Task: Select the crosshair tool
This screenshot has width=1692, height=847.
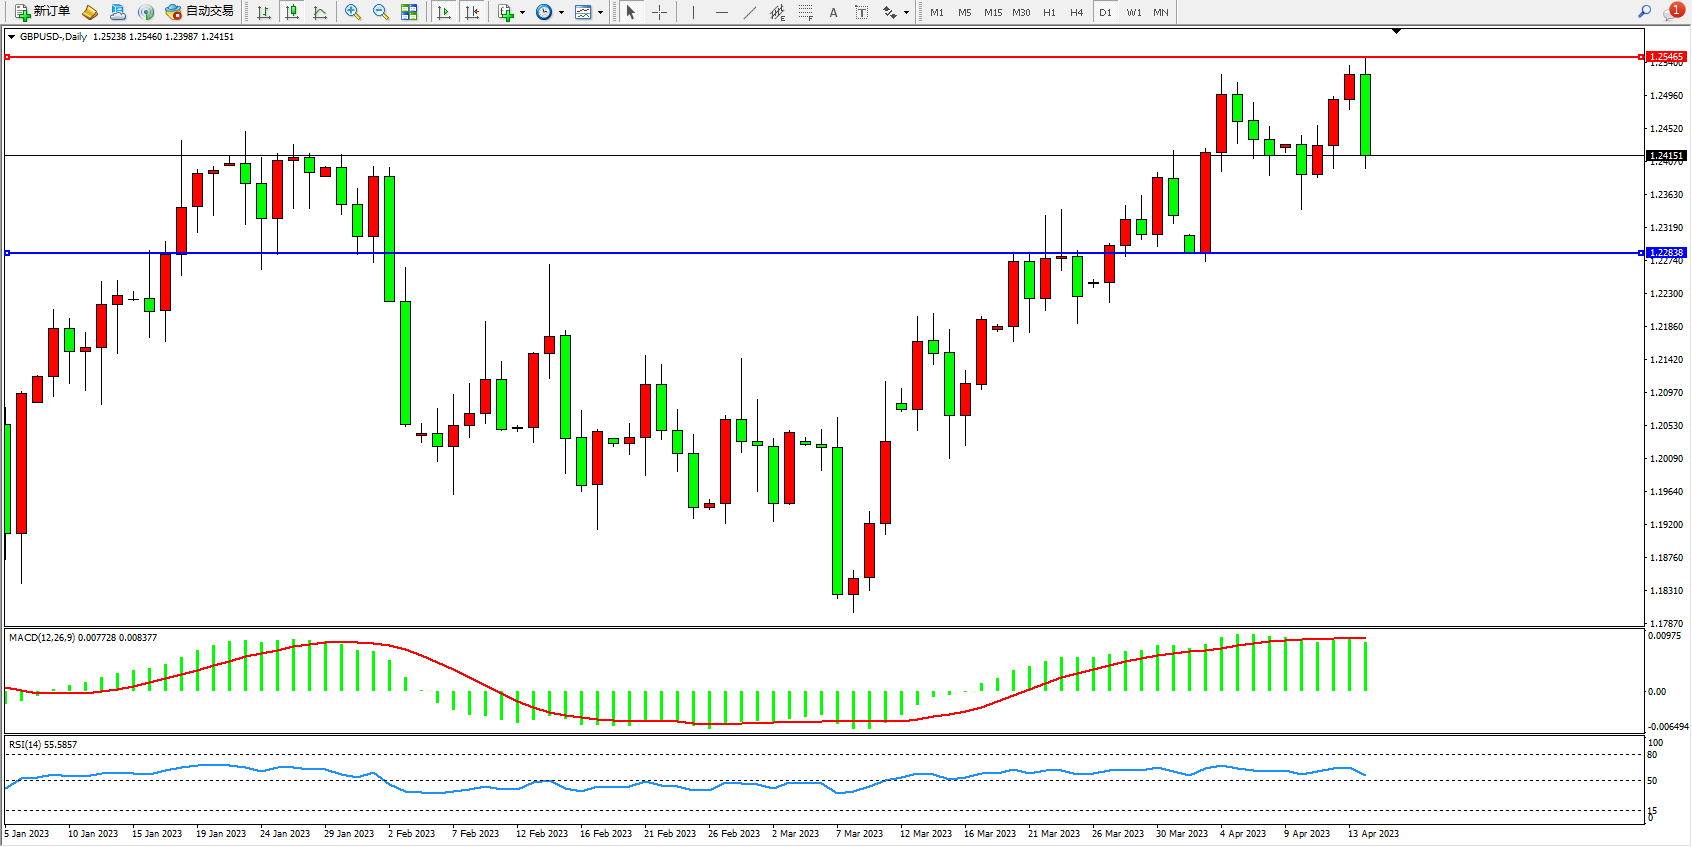Action: tap(660, 12)
